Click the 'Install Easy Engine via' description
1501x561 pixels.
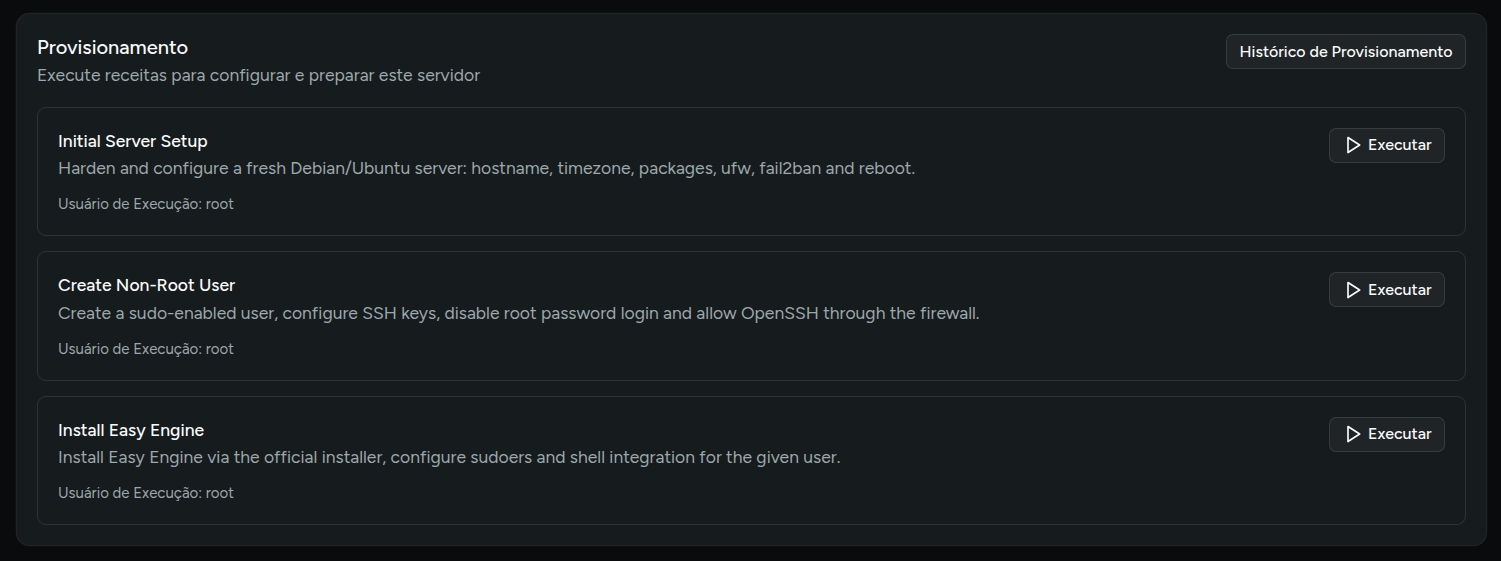pos(448,457)
